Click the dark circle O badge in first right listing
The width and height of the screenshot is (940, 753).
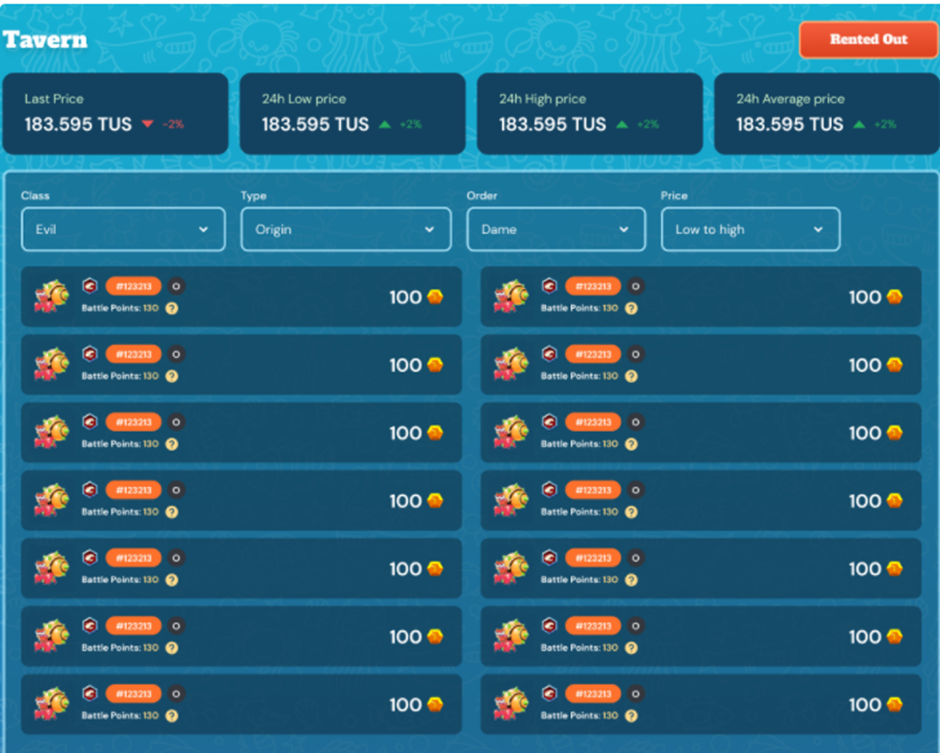636,286
